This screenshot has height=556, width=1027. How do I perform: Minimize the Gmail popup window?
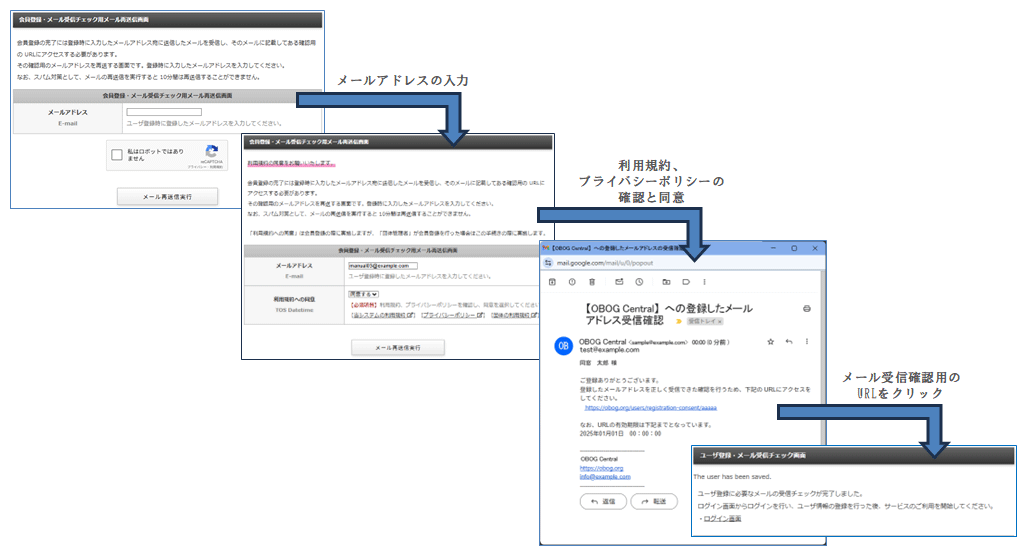[774, 248]
